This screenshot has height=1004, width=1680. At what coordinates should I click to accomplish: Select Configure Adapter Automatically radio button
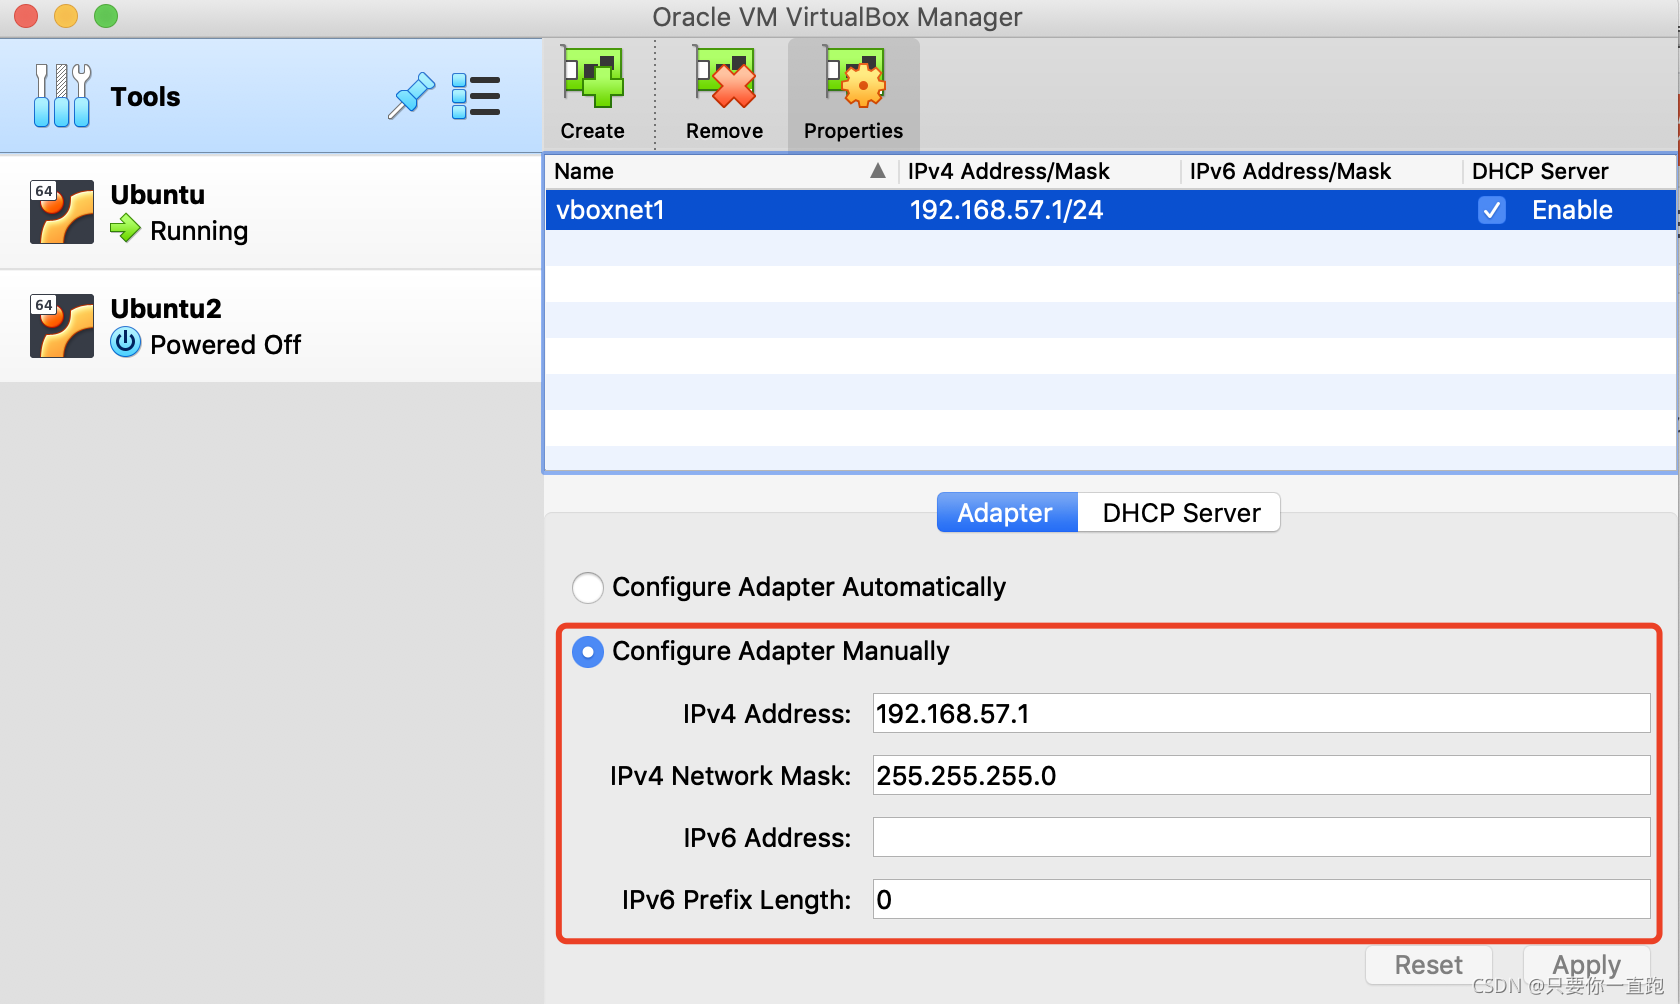[x=588, y=588]
